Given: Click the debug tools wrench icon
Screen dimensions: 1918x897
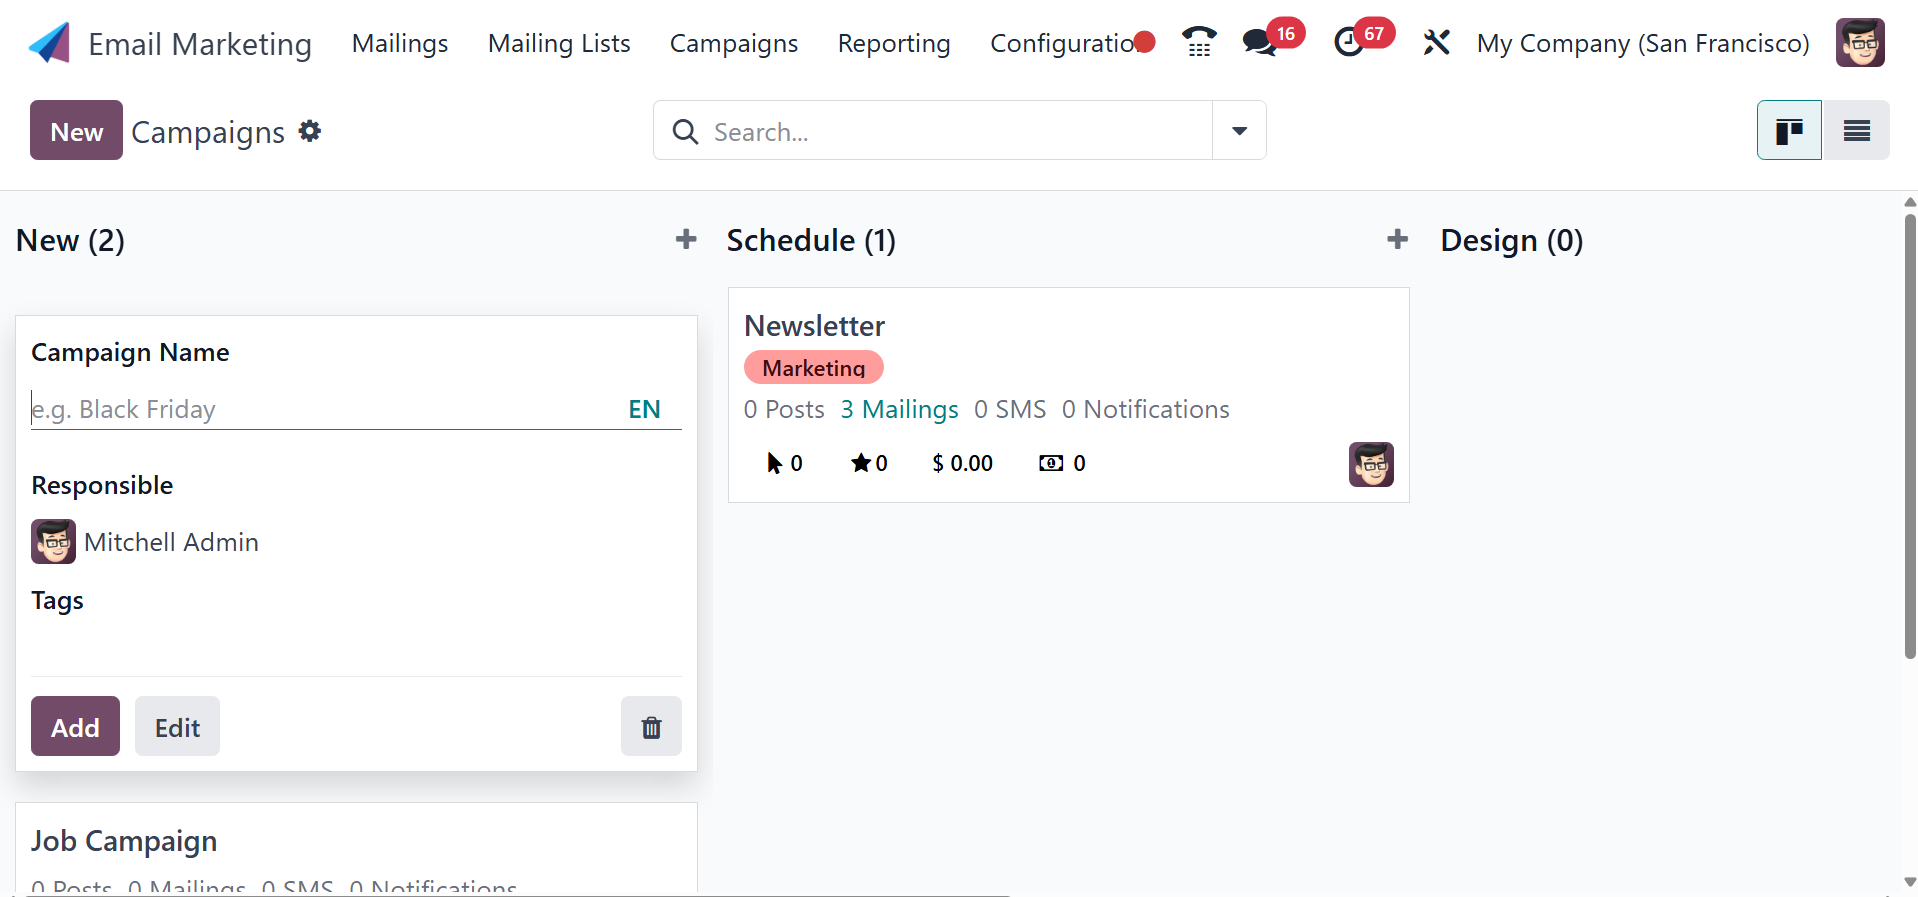Looking at the screenshot, I should pyautogui.click(x=1436, y=43).
